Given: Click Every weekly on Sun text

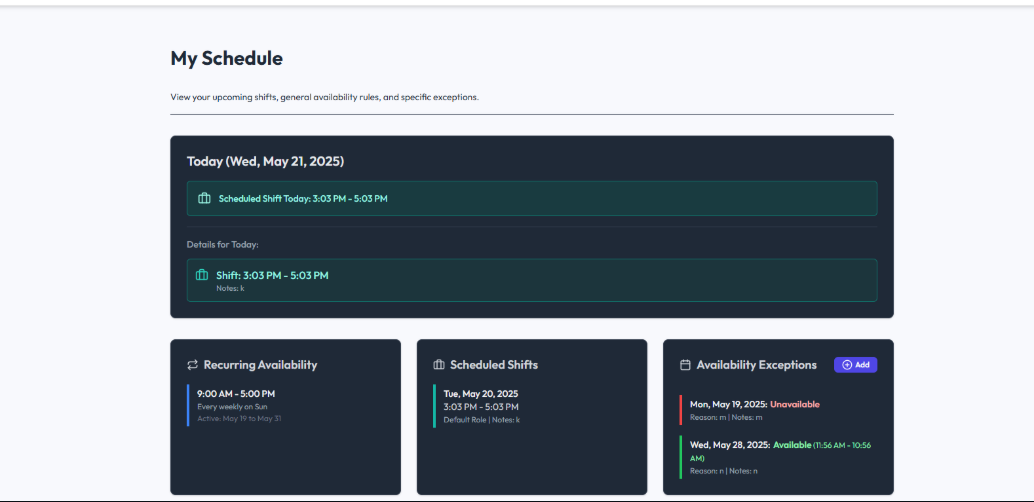Looking at the screenshot, I should (x=232, y=406).
